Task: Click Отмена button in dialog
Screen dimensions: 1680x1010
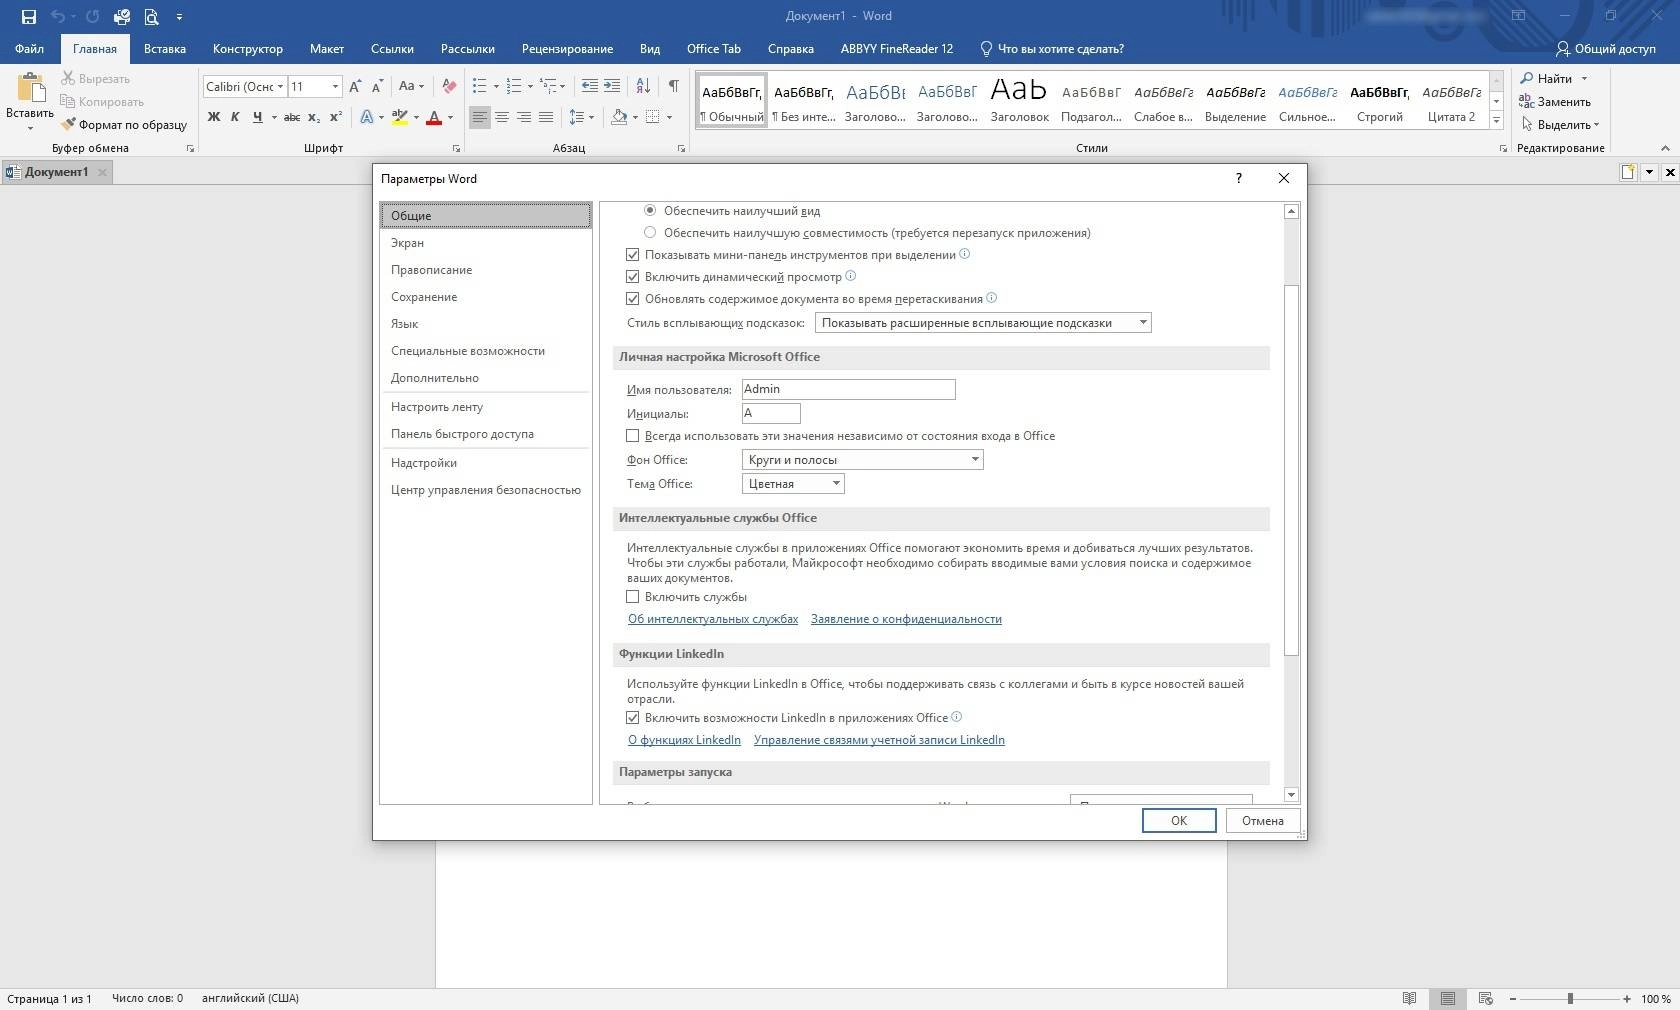Action: (1263, 821)
